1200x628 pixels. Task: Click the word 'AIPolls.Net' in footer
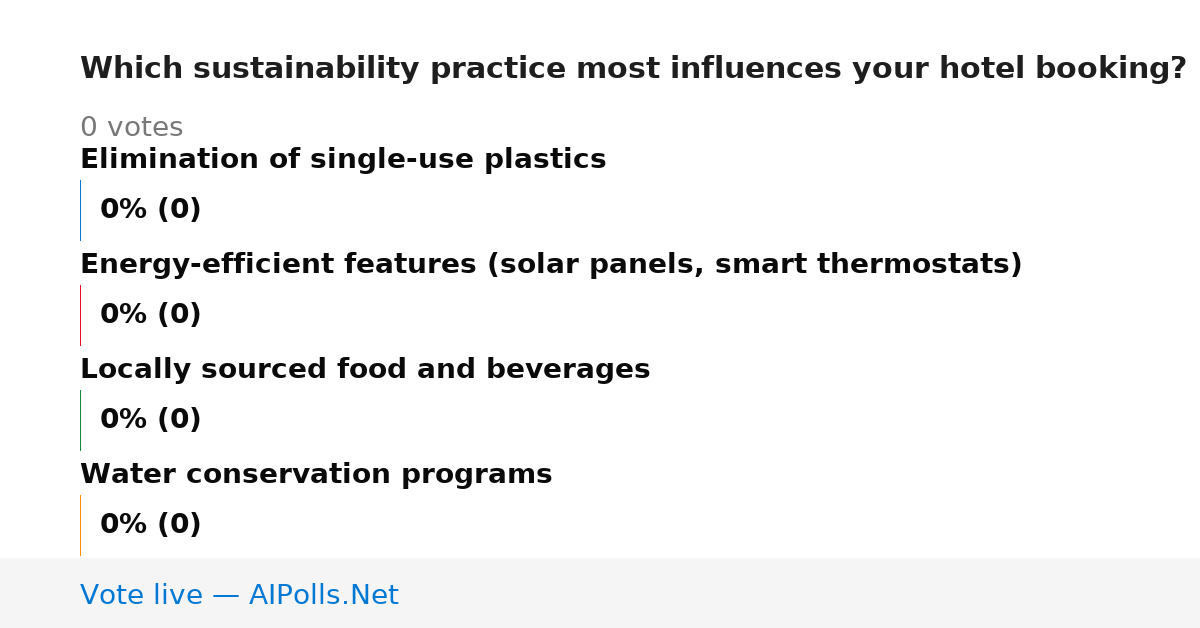coord(323,596)
